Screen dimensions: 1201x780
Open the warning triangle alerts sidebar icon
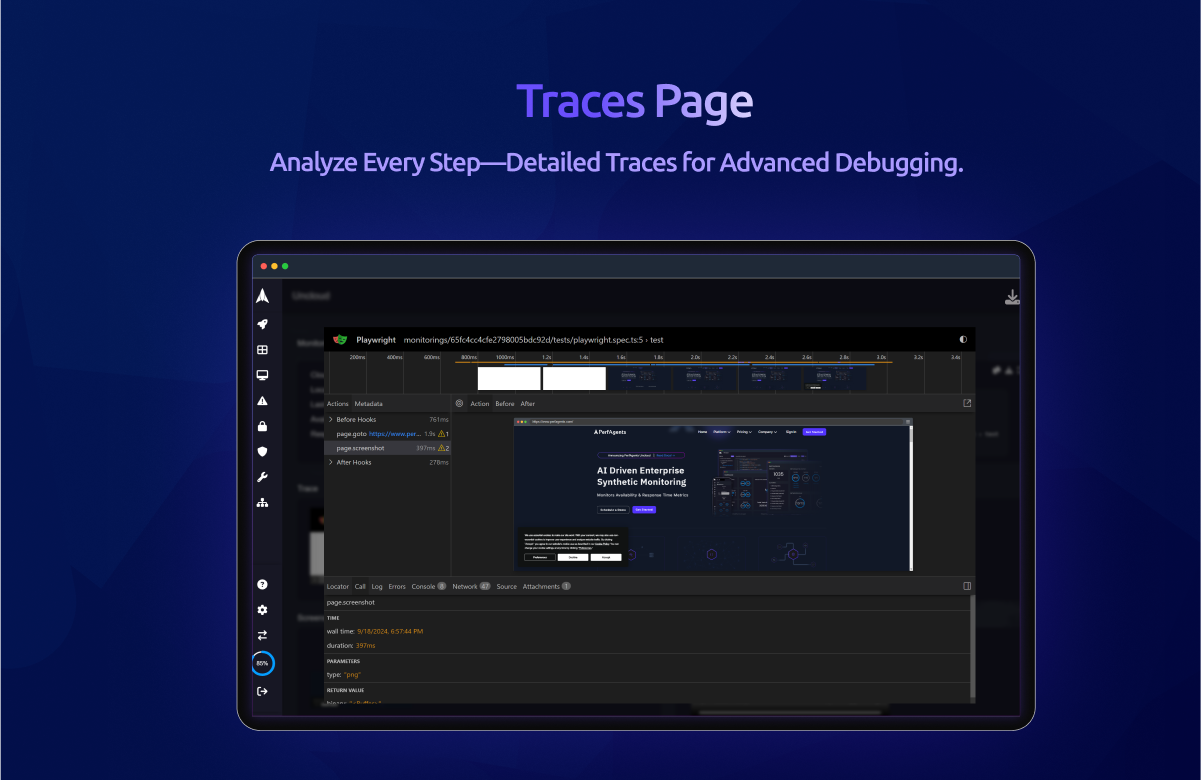tap(263, 401)
